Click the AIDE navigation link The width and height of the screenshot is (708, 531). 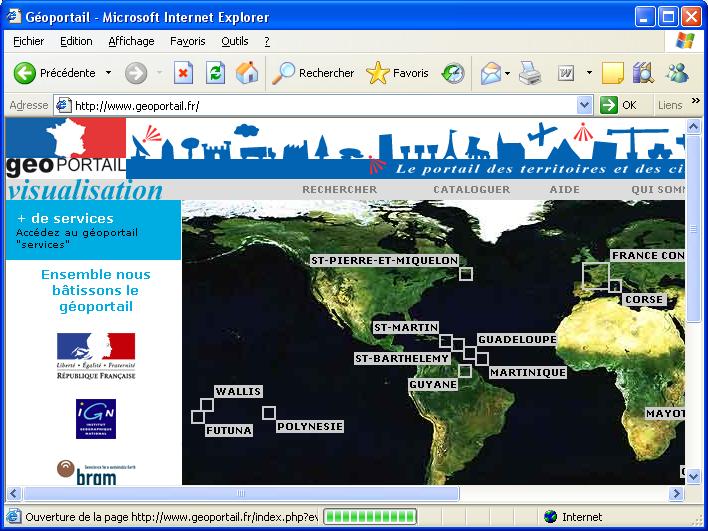[564, 190]
